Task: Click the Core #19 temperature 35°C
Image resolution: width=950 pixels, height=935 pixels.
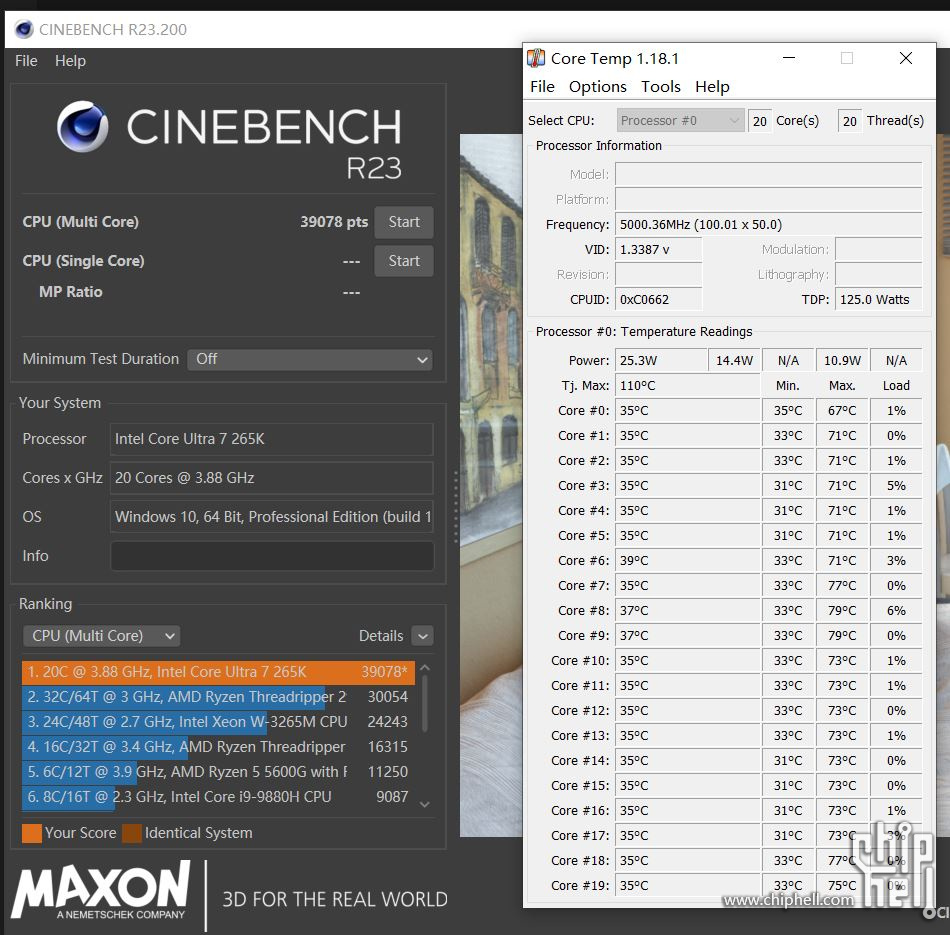Action: [x=687, y=885]
